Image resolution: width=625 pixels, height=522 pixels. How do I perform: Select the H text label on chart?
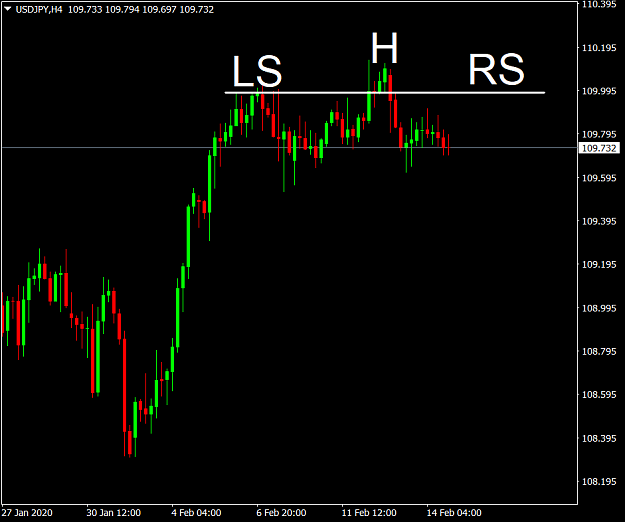pos(384,48)
